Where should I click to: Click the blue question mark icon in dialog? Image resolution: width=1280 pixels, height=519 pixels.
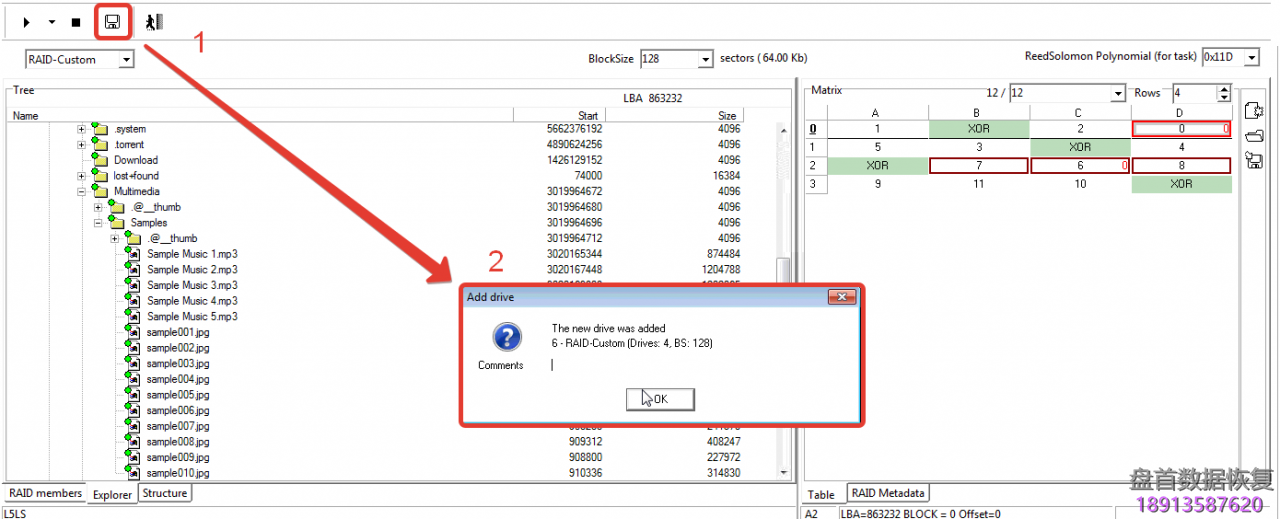[507, 337]
